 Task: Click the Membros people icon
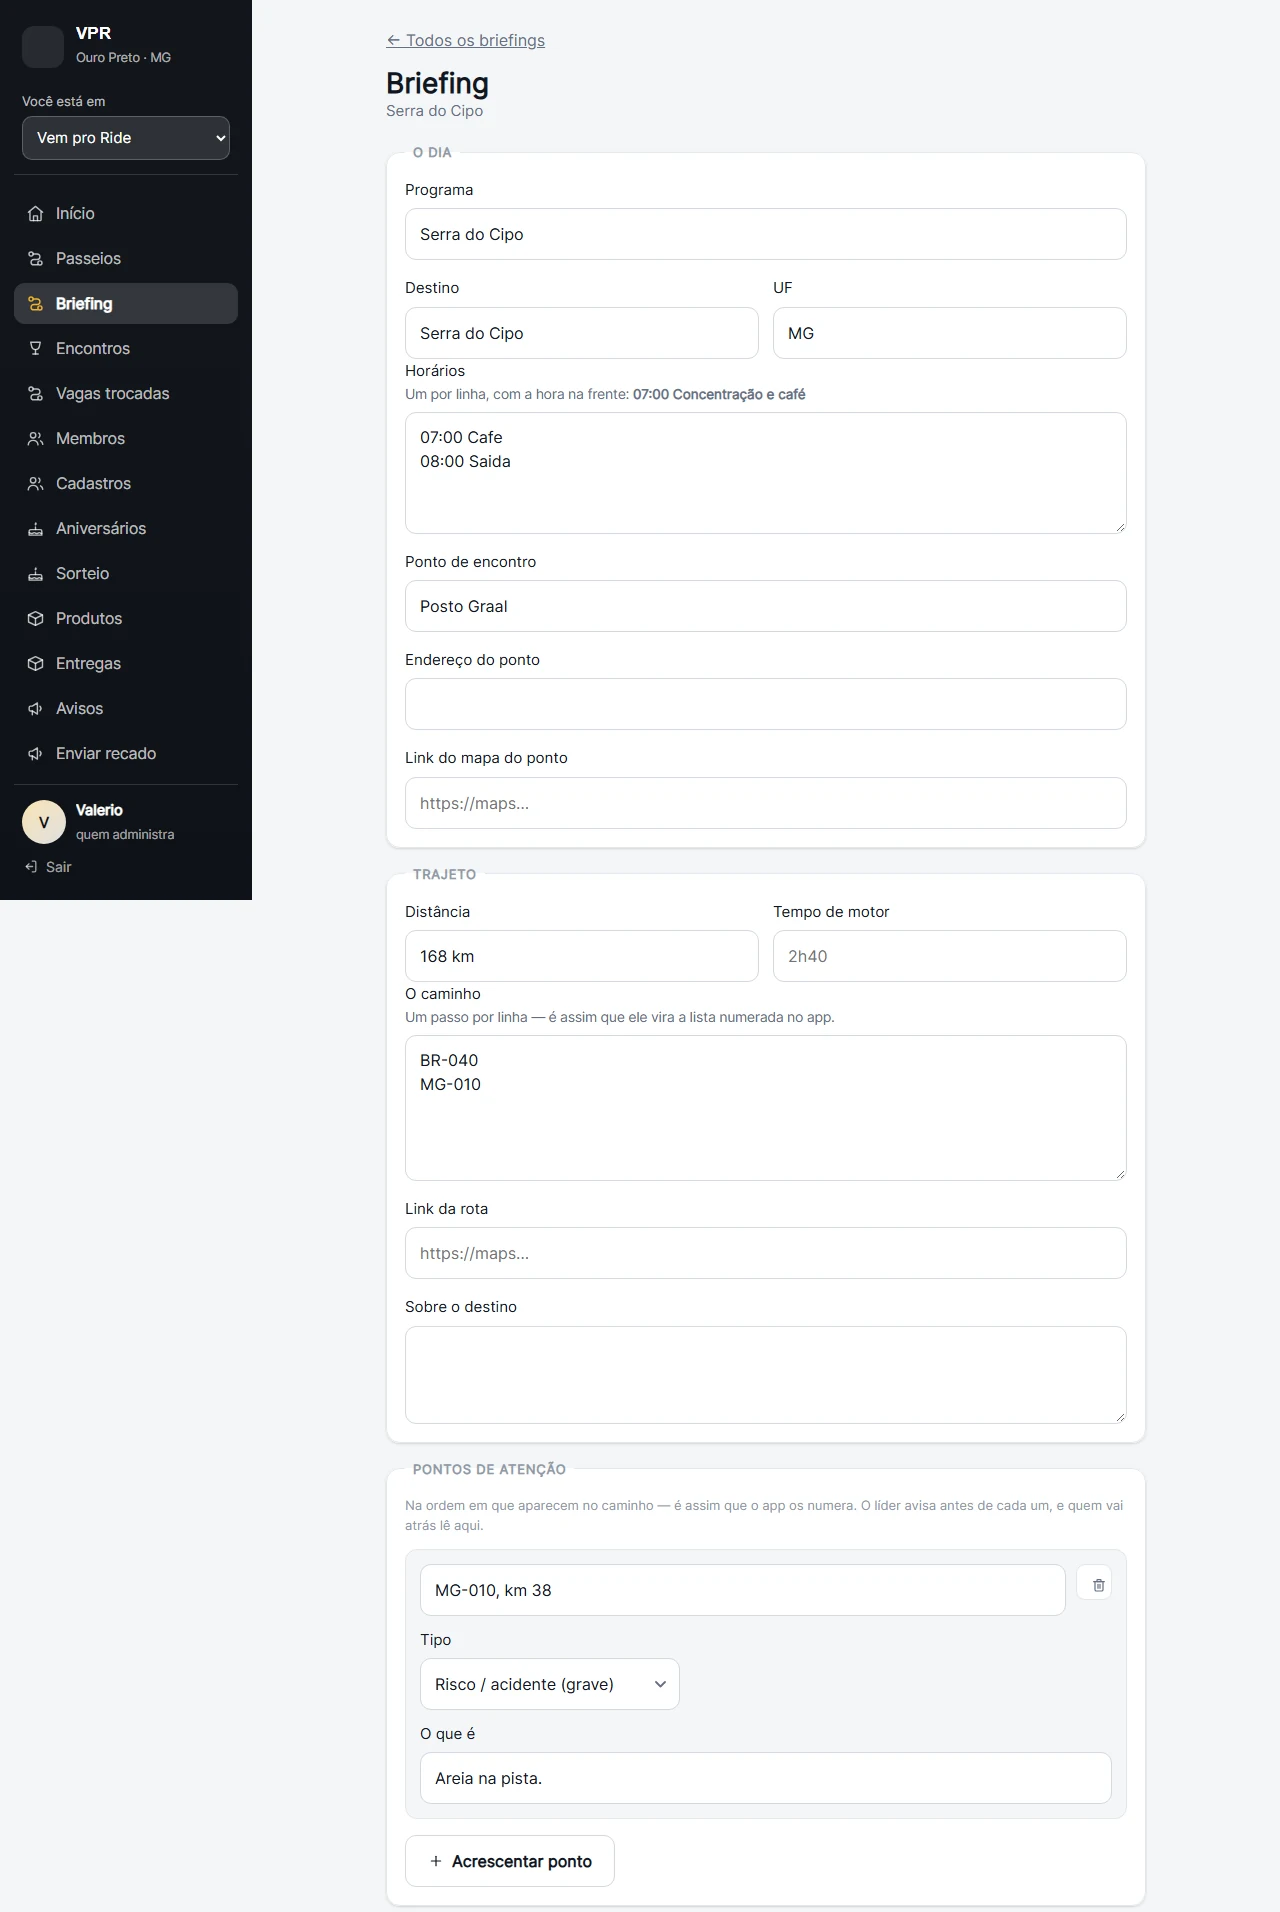[x=35, y=439]
